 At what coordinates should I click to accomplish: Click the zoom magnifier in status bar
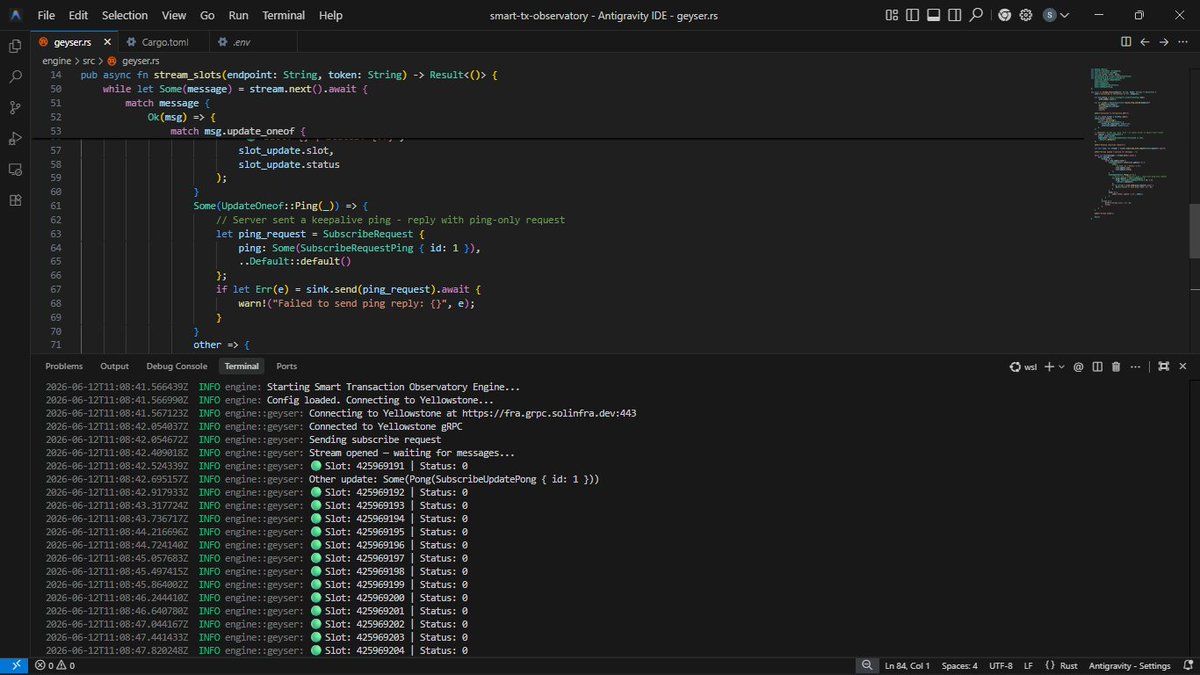tap(866, 666)
